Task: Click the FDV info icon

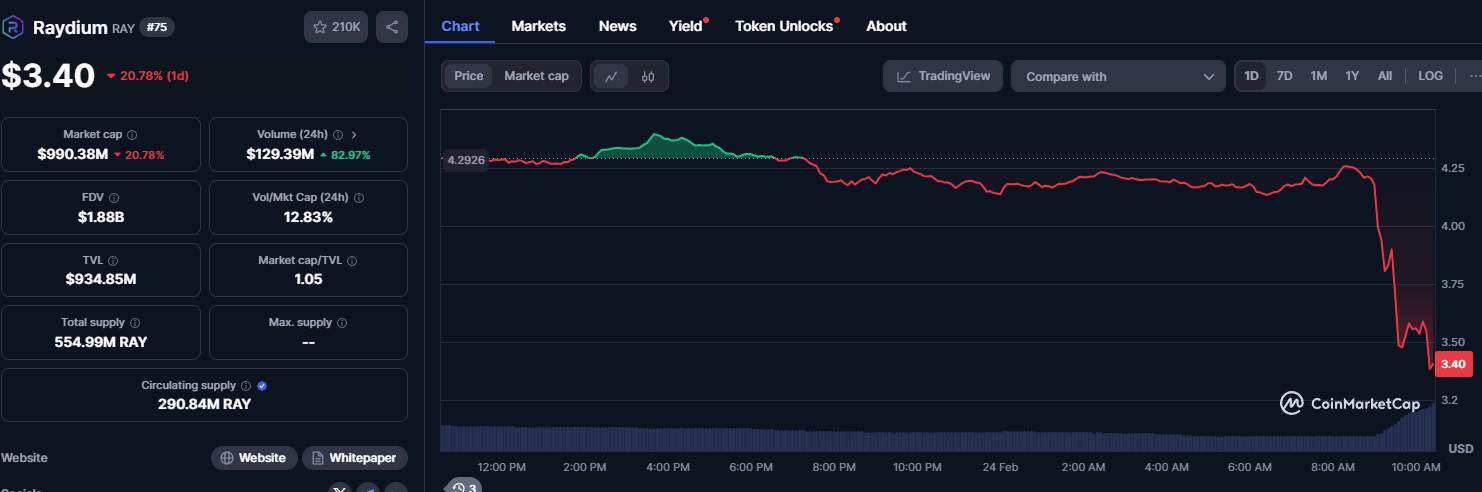Action: pyautogui.click(x=114, y=198)
